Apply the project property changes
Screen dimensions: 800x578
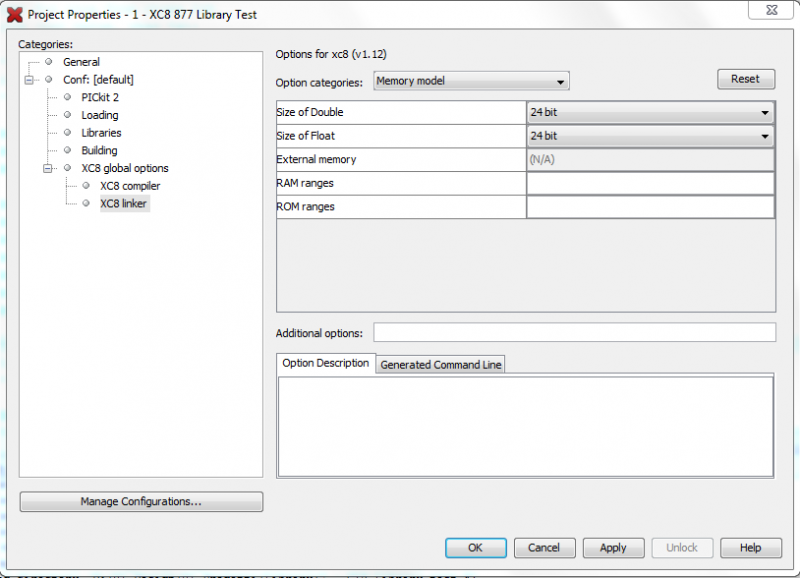click(613, 548)
